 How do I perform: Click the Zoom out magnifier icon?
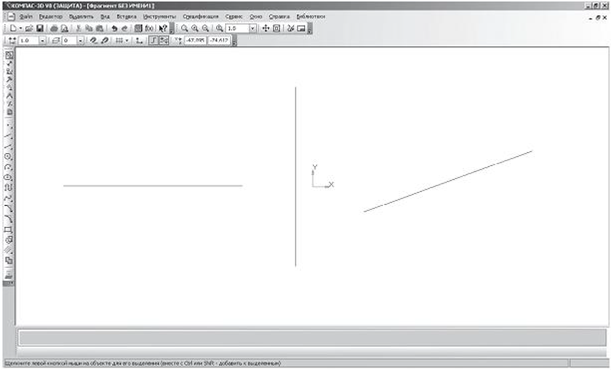205,28
